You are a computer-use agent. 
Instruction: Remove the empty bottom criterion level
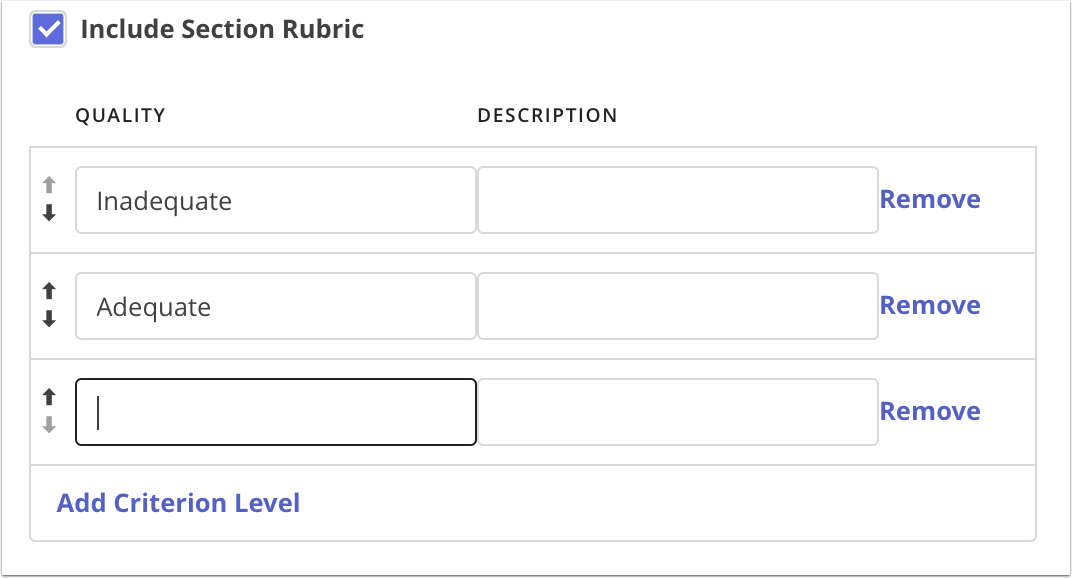pos(930,411)
